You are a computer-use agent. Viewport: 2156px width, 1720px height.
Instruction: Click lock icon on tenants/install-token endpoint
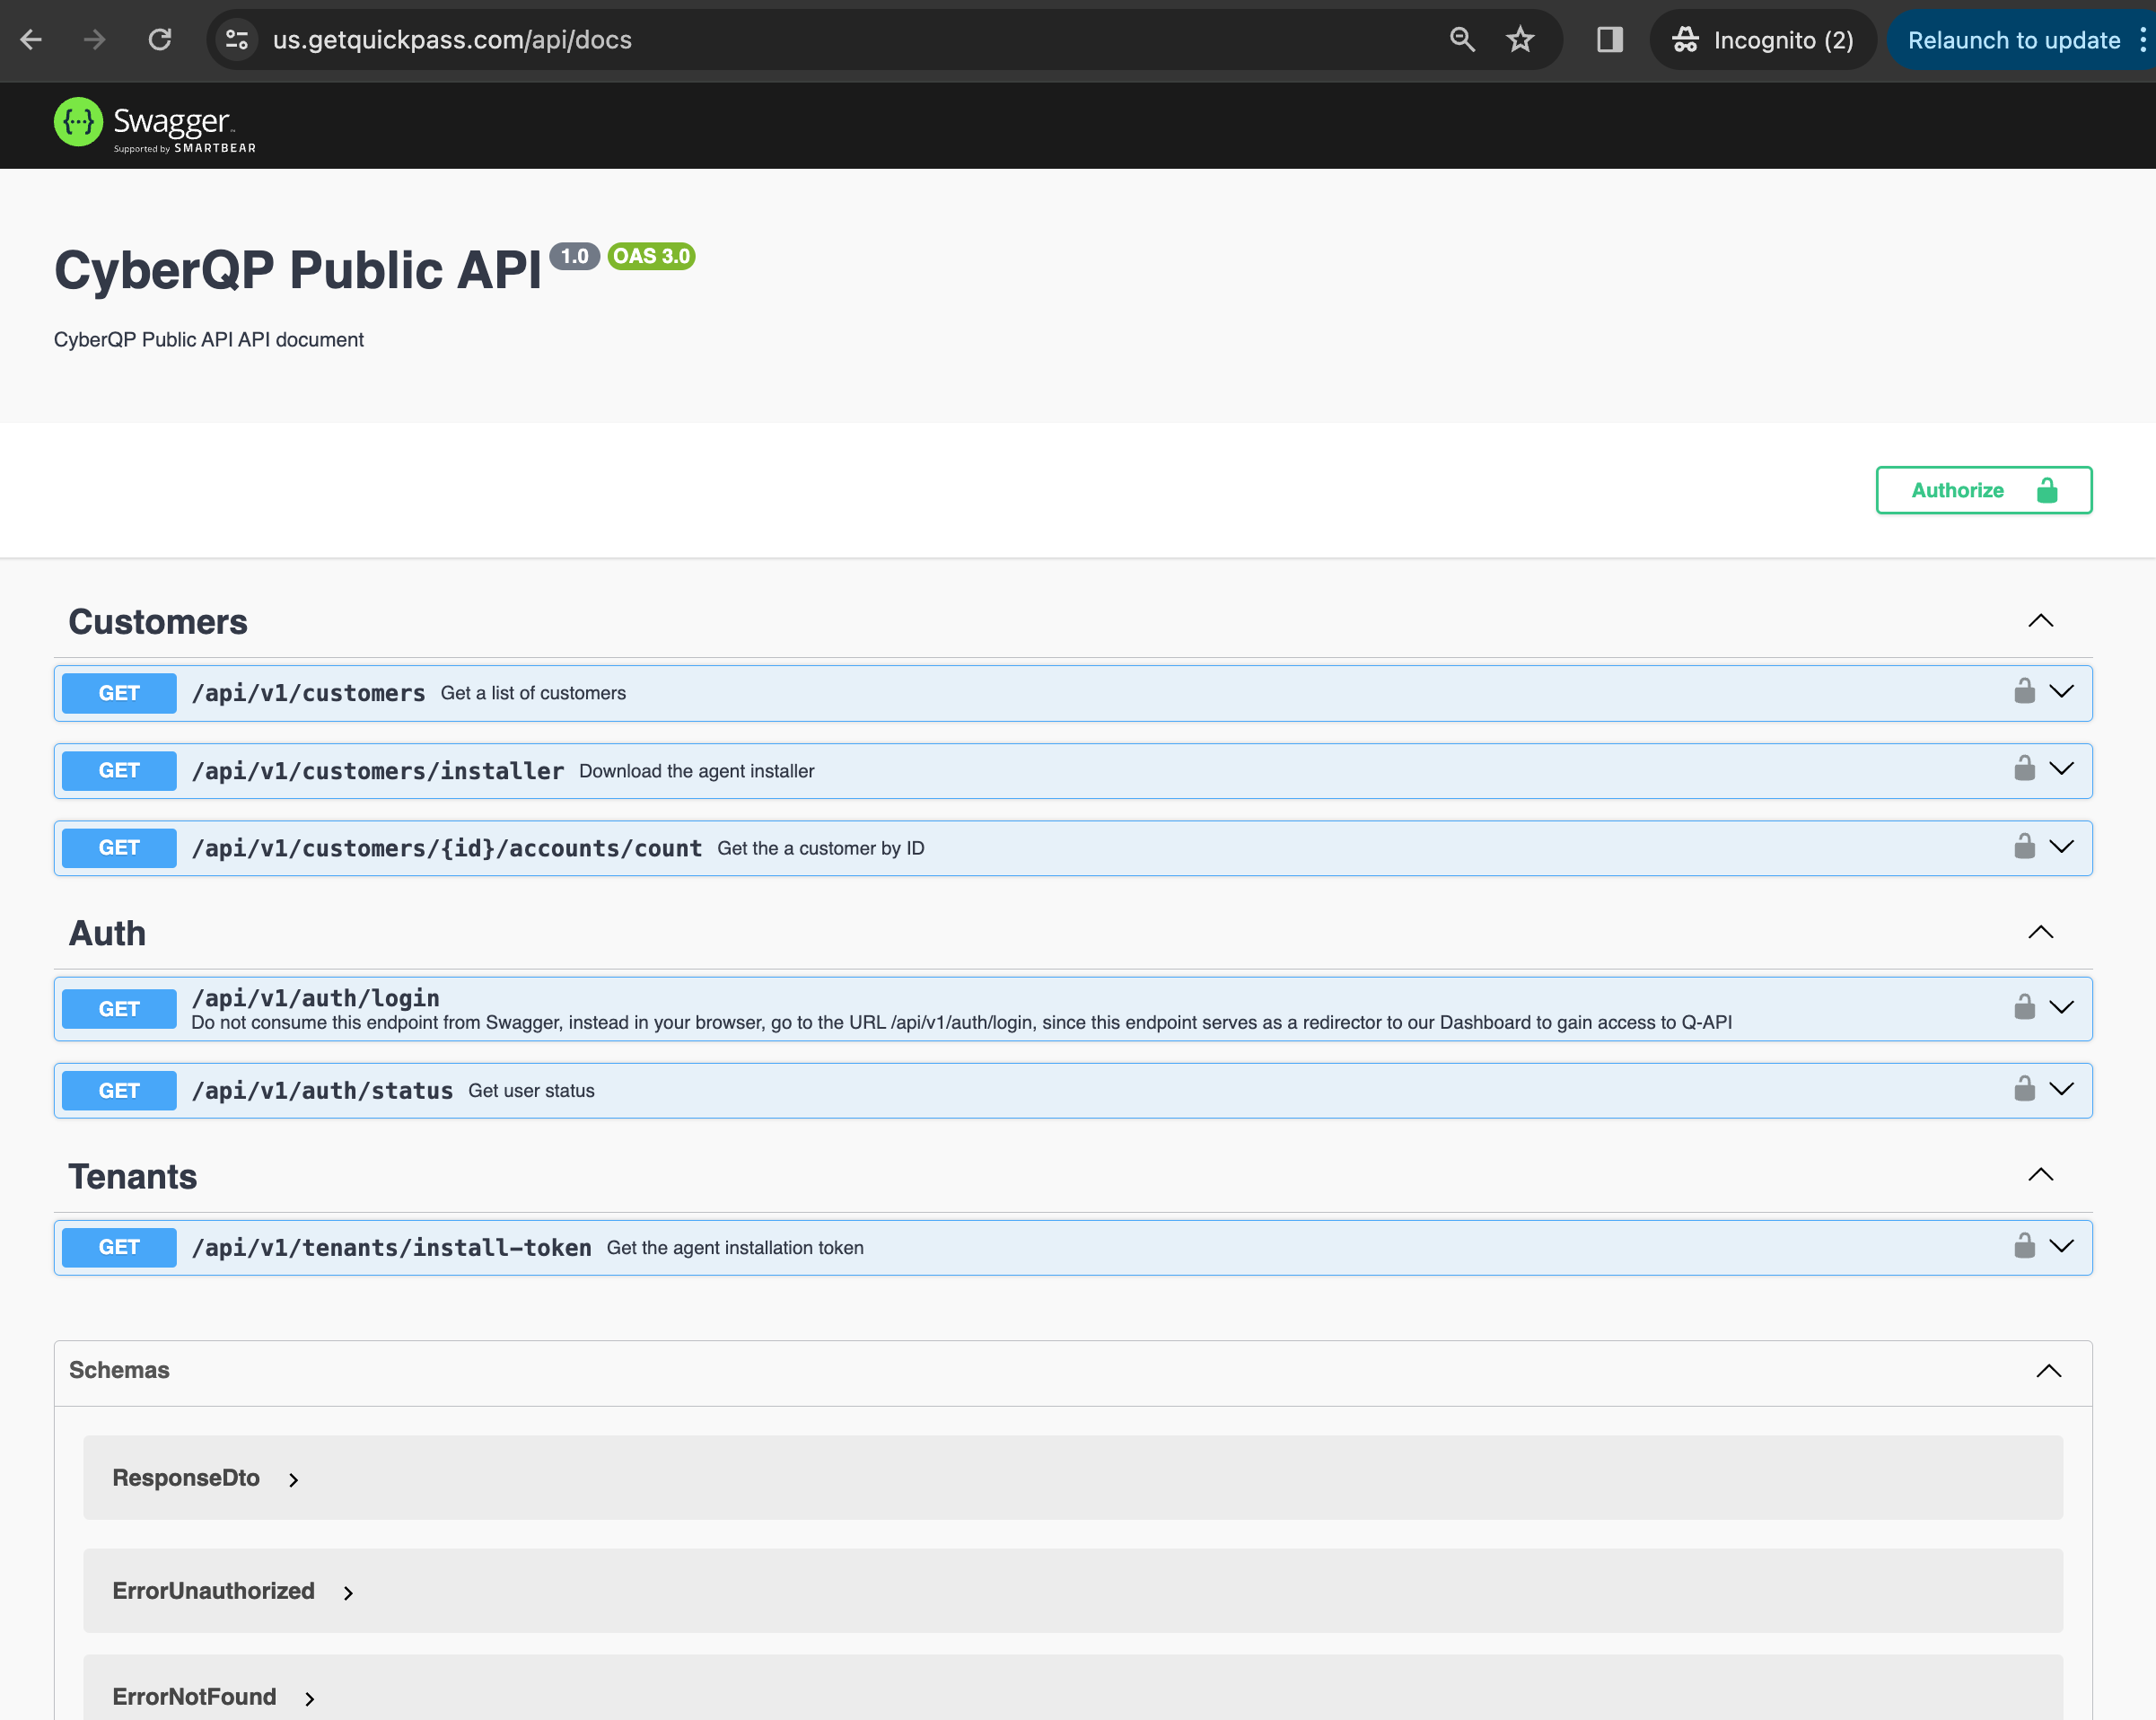tap(2024, 1246)
